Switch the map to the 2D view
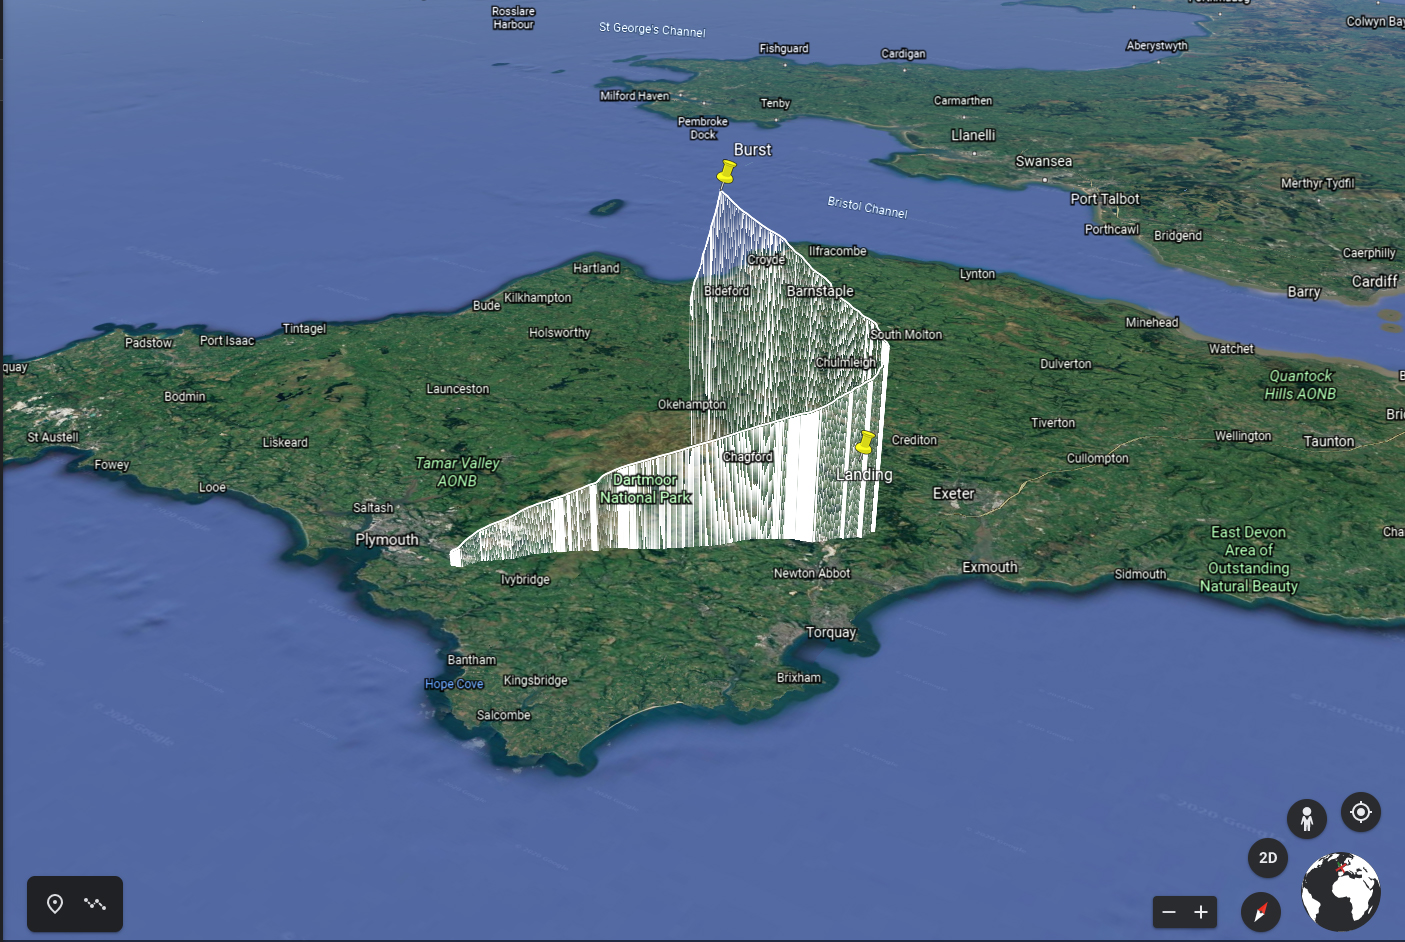 1268,858
